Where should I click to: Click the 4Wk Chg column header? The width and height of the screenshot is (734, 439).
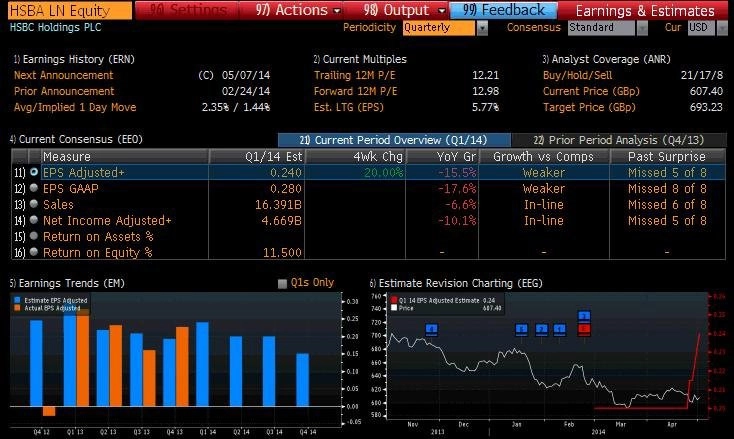tap(355, 156)
